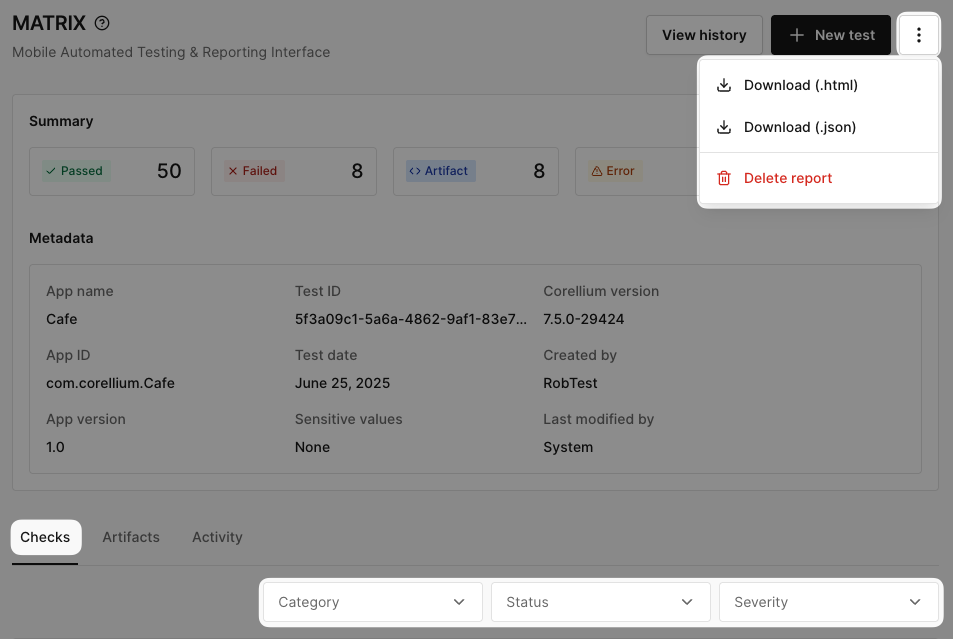Open the Status filter dropdown
Image resolution: width=953 pixels, height=639 pixels.
[x=600, y=602]
